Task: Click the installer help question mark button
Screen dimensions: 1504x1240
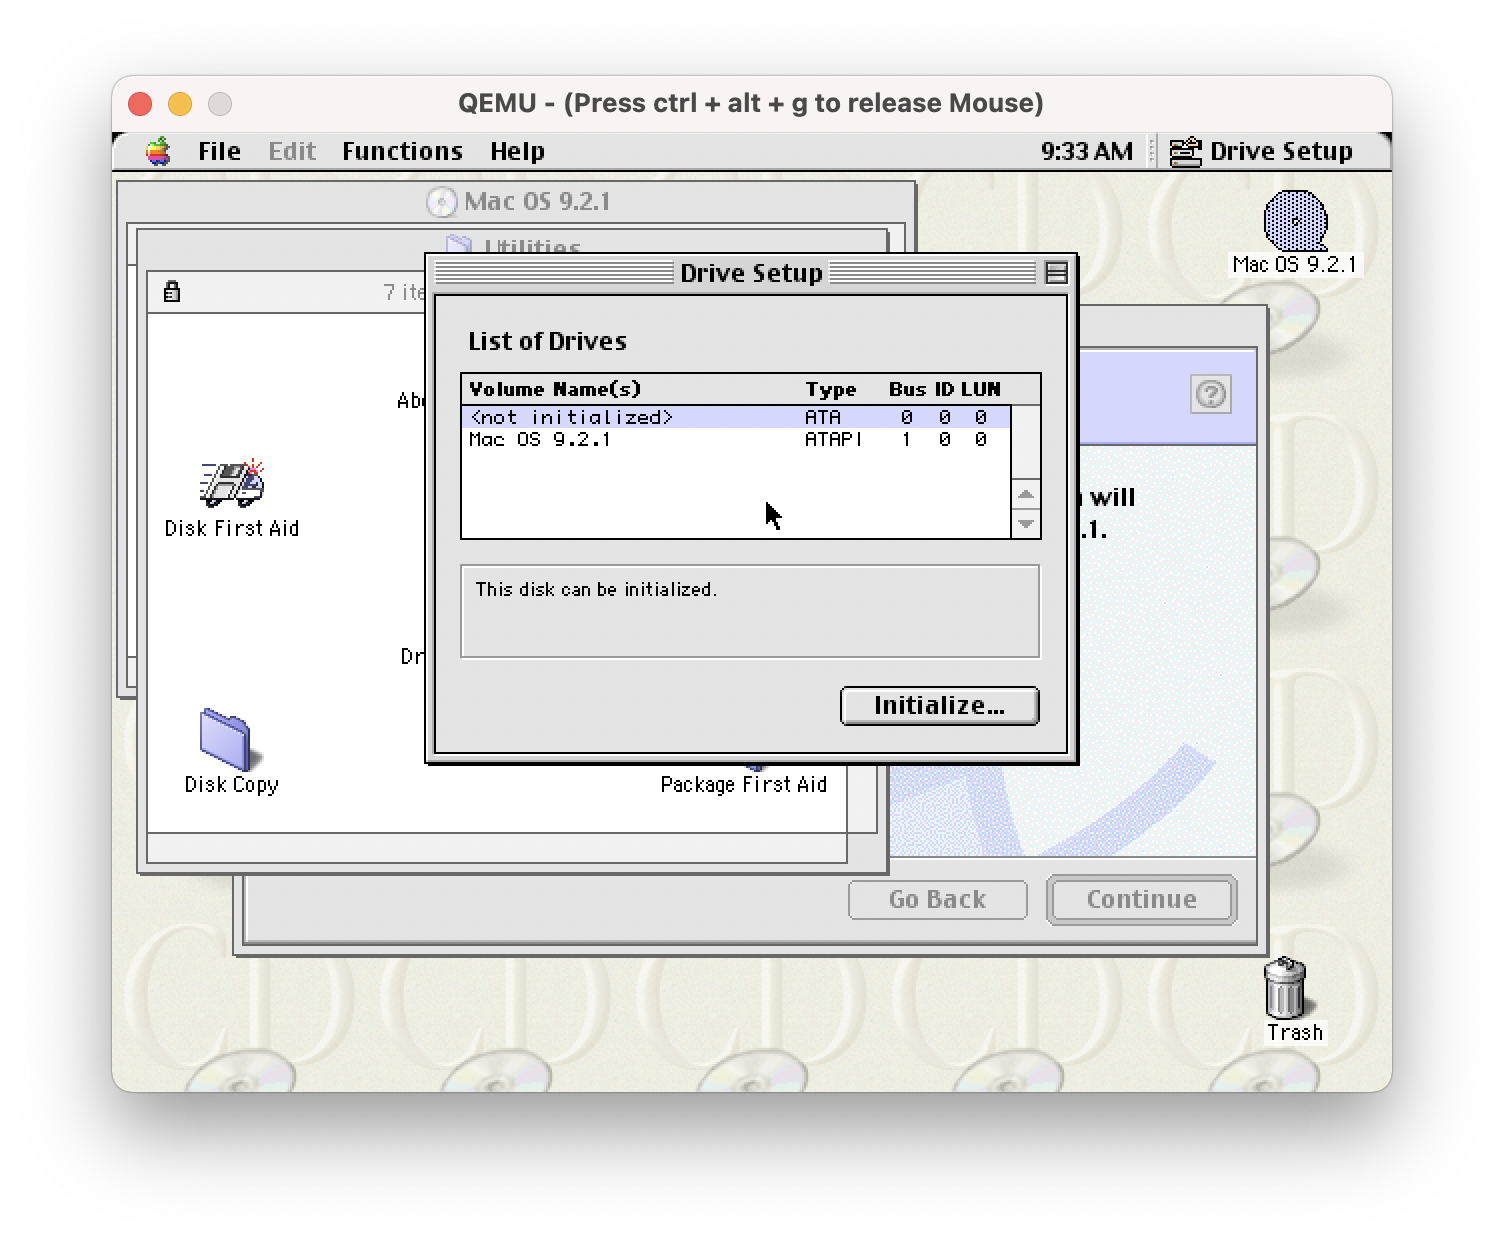Action: point(1211,394)
